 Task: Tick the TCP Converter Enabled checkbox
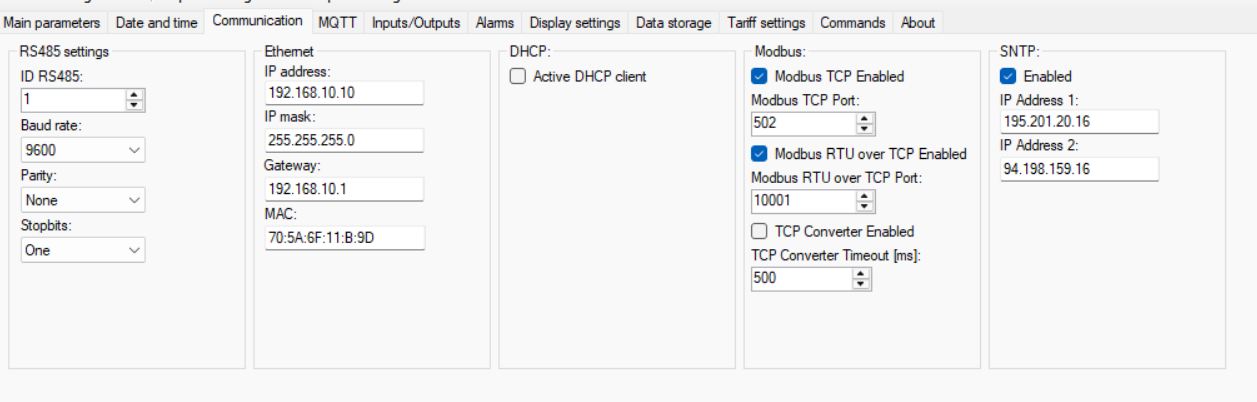[x=760, y=231]
